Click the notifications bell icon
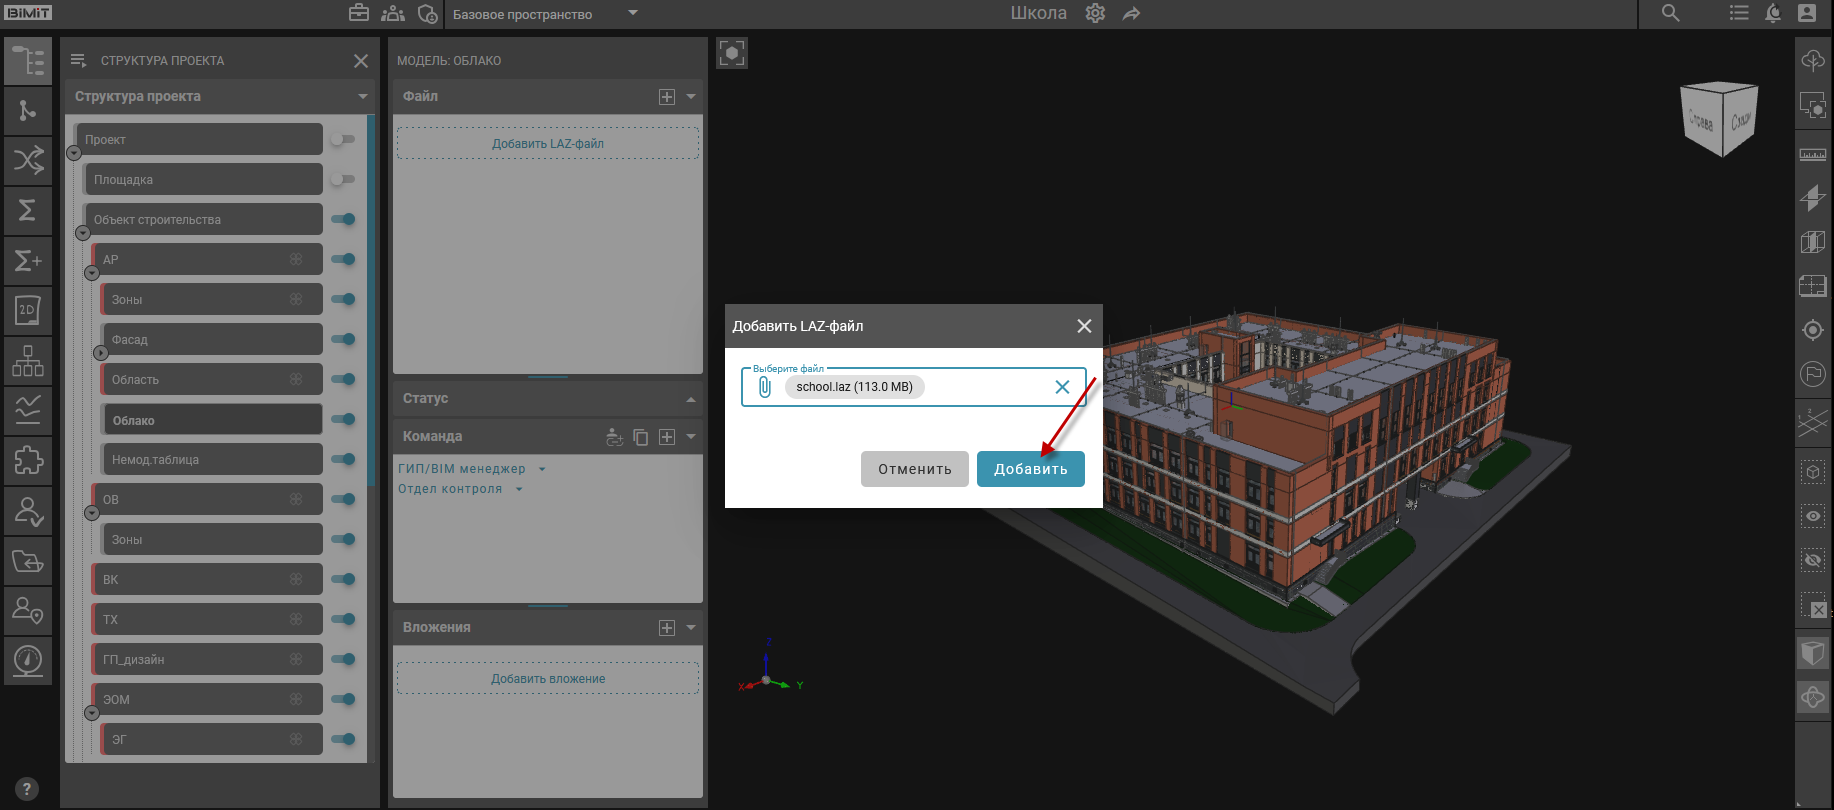 1772,13
